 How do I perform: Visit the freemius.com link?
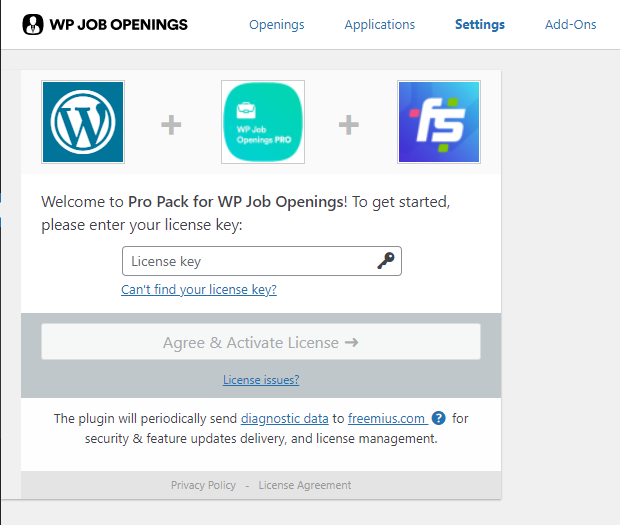tap(386, 418)
